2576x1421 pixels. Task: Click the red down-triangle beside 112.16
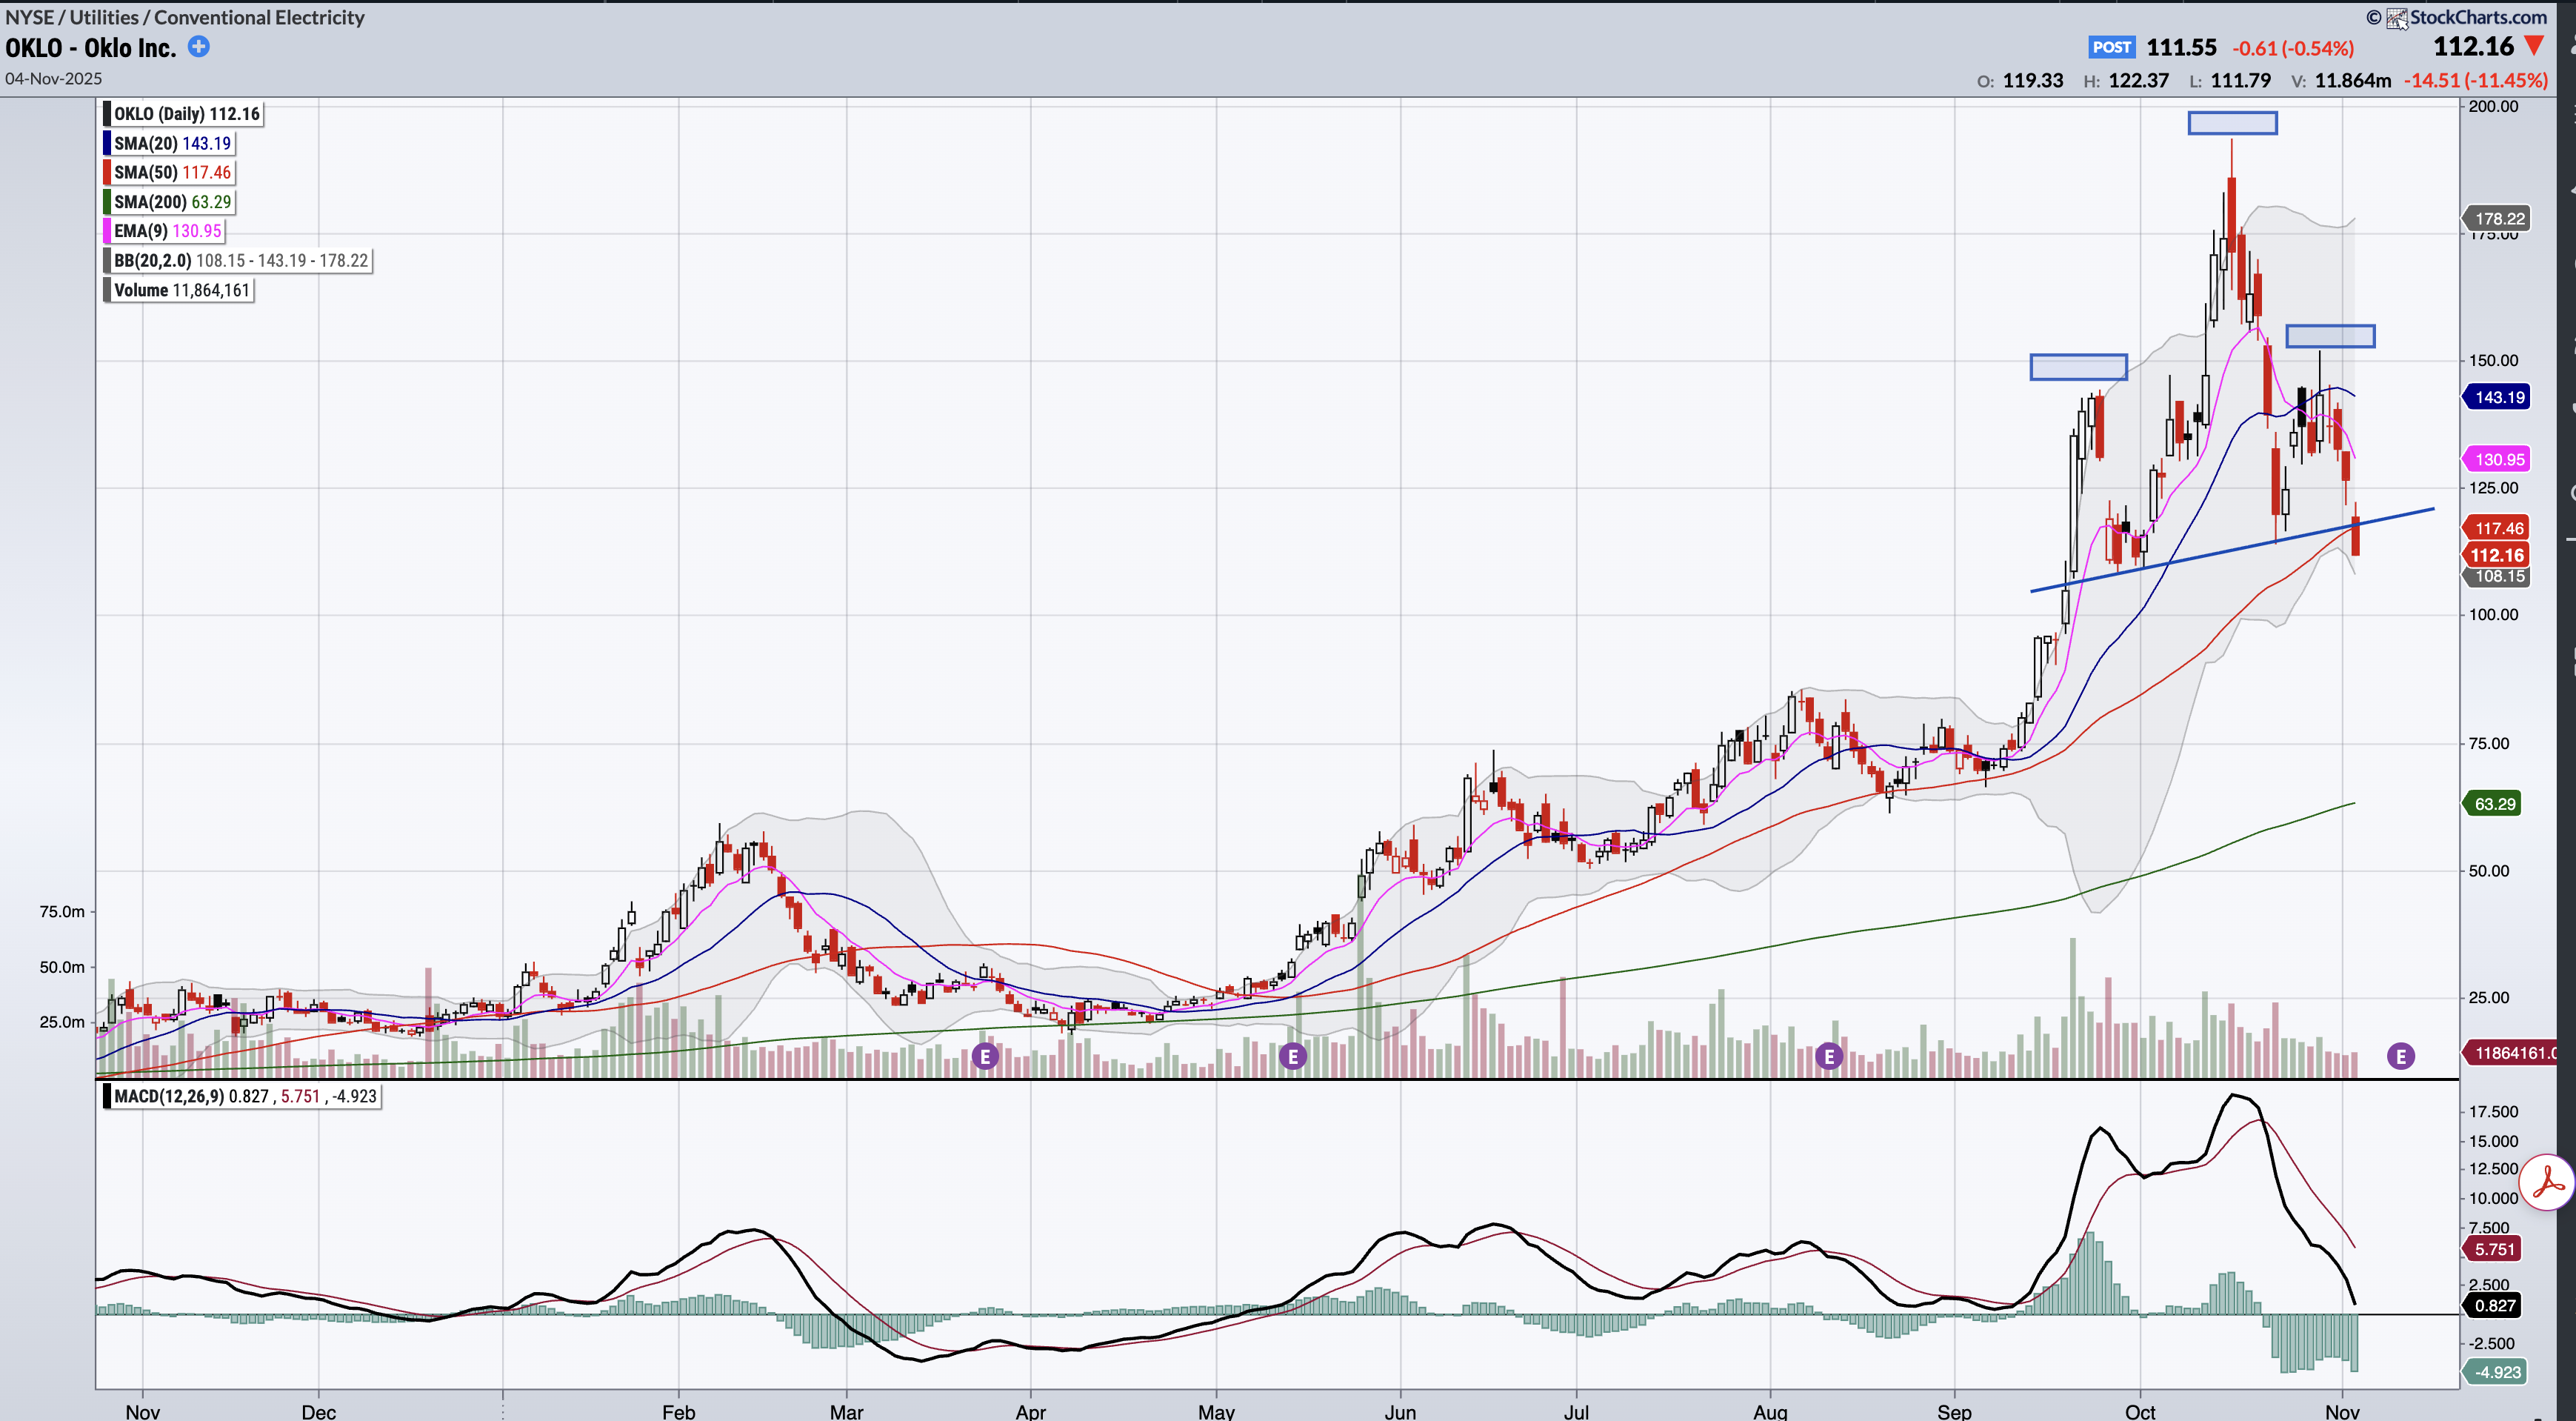point(2534,46)
